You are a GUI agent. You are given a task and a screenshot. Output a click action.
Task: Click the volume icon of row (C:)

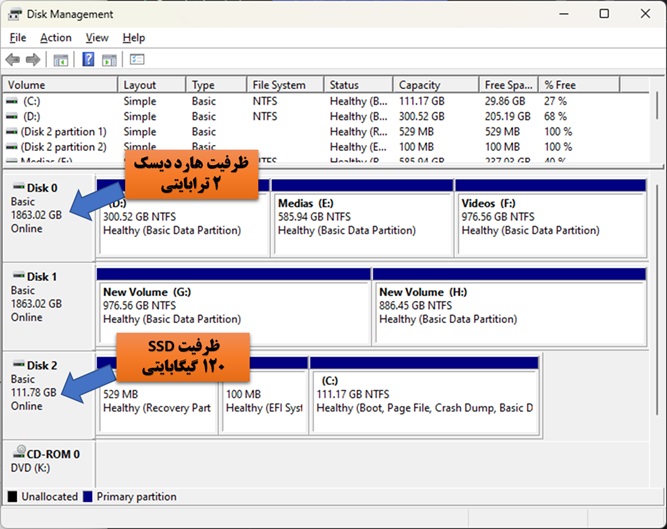[12, 101]
